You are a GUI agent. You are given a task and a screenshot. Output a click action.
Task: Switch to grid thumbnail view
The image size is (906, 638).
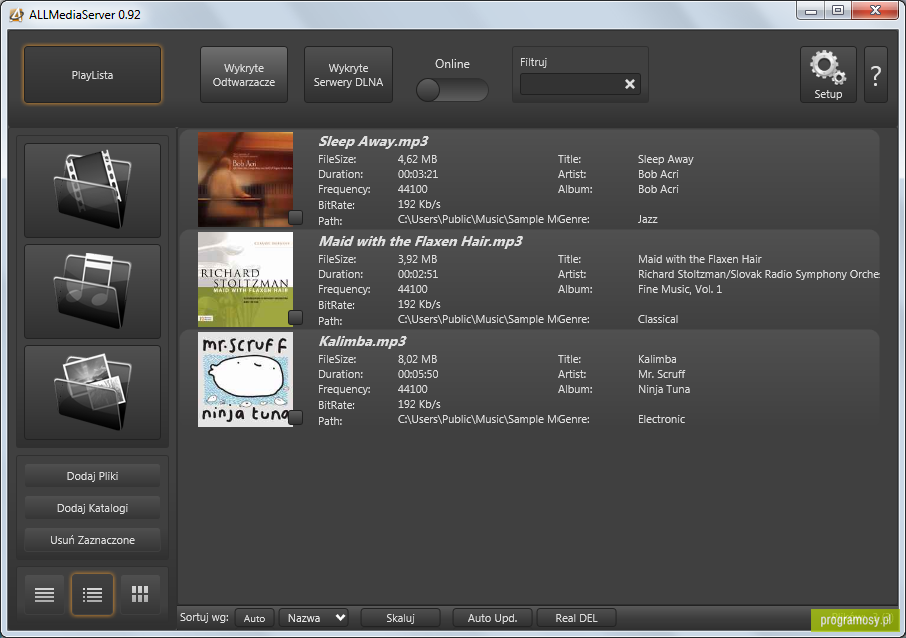(x=140, y=594)
